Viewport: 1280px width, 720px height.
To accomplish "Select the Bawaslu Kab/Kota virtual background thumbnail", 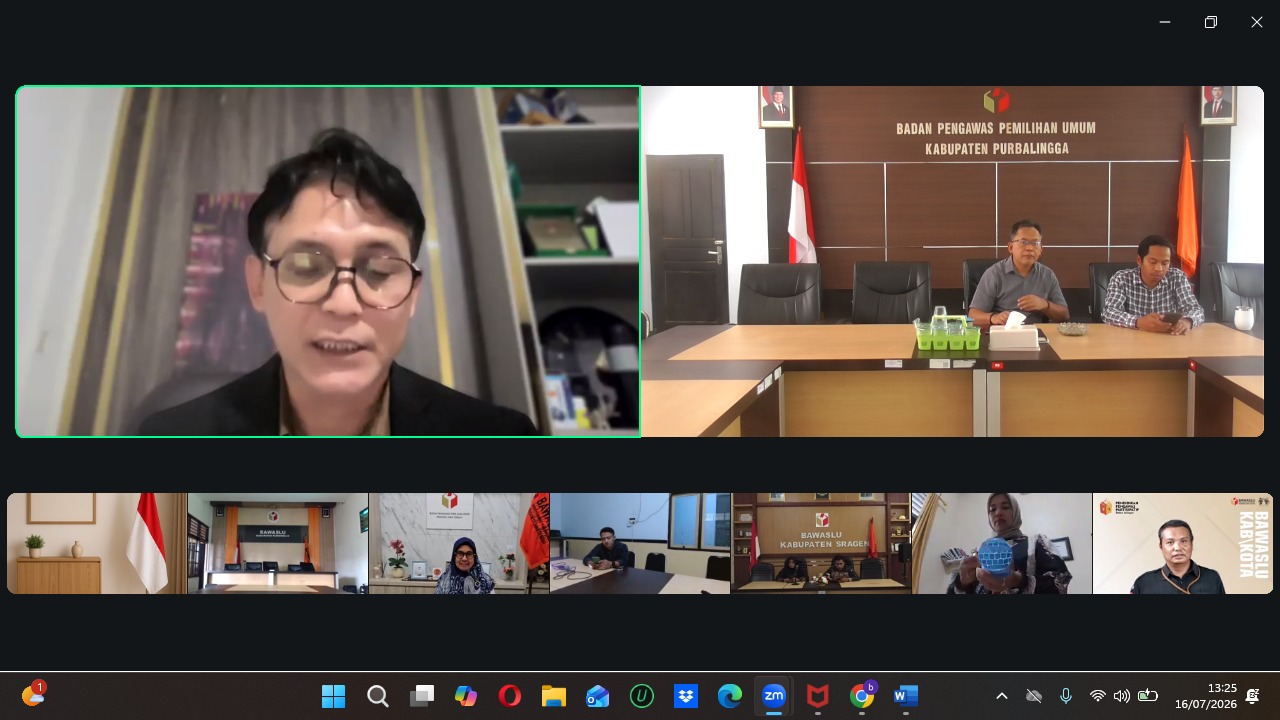I will pyautogui.click(x=1183, y=543).
